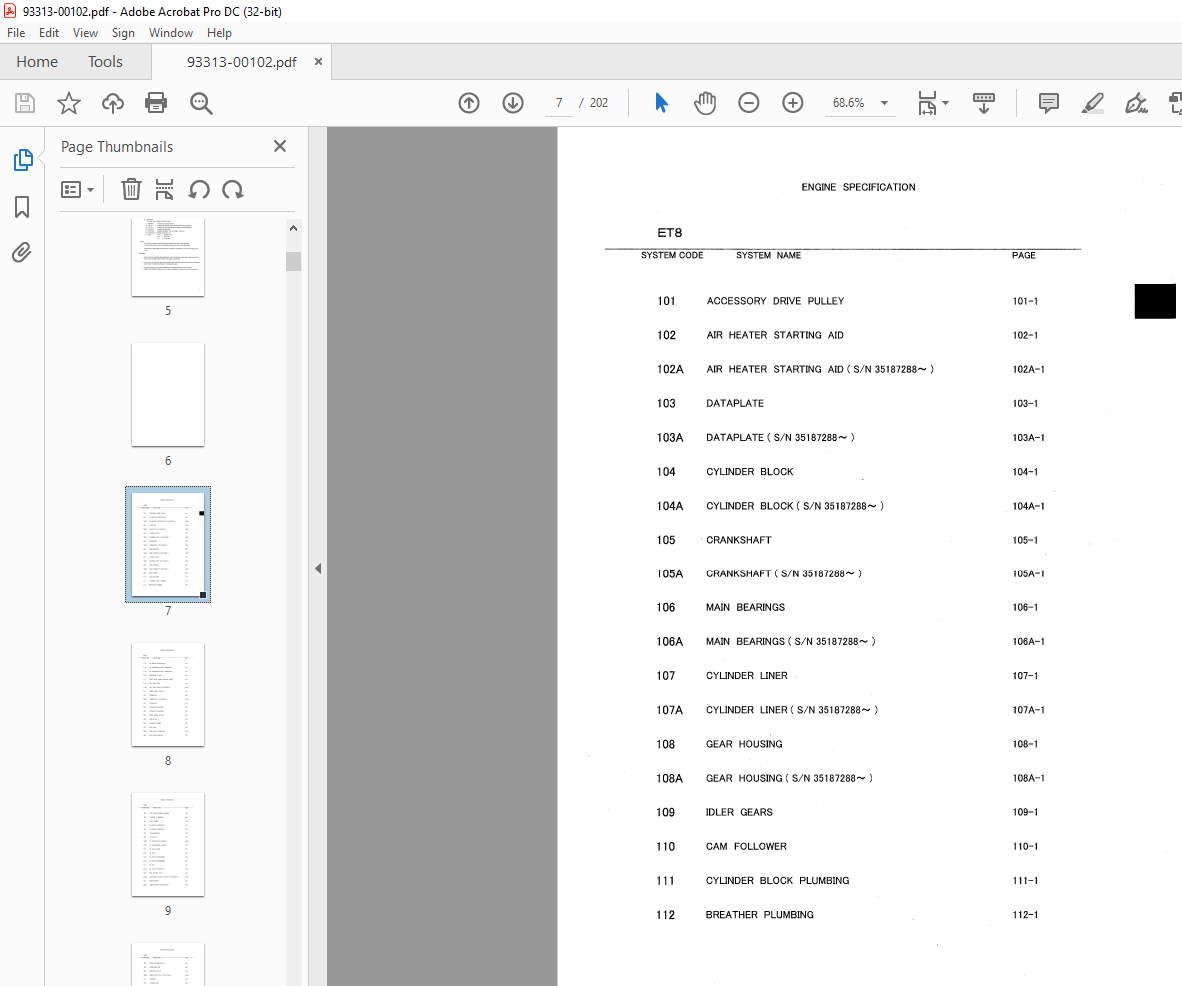Screen dimensions: 1182x986
Task: Click the upload to cloud icon
Action: [113, 103]
